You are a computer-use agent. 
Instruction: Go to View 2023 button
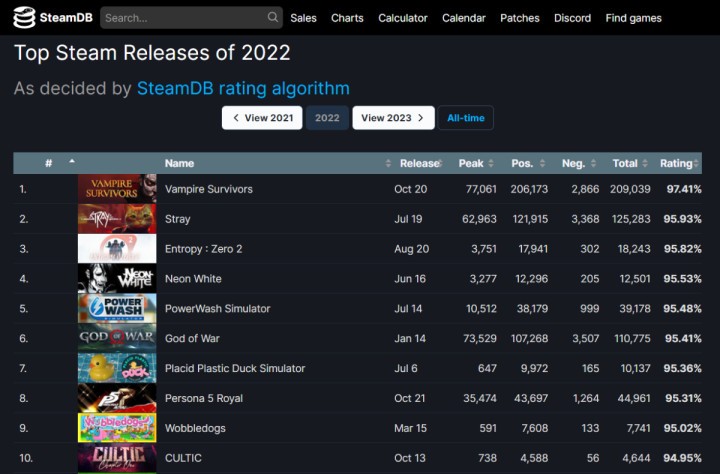point(394,118)
